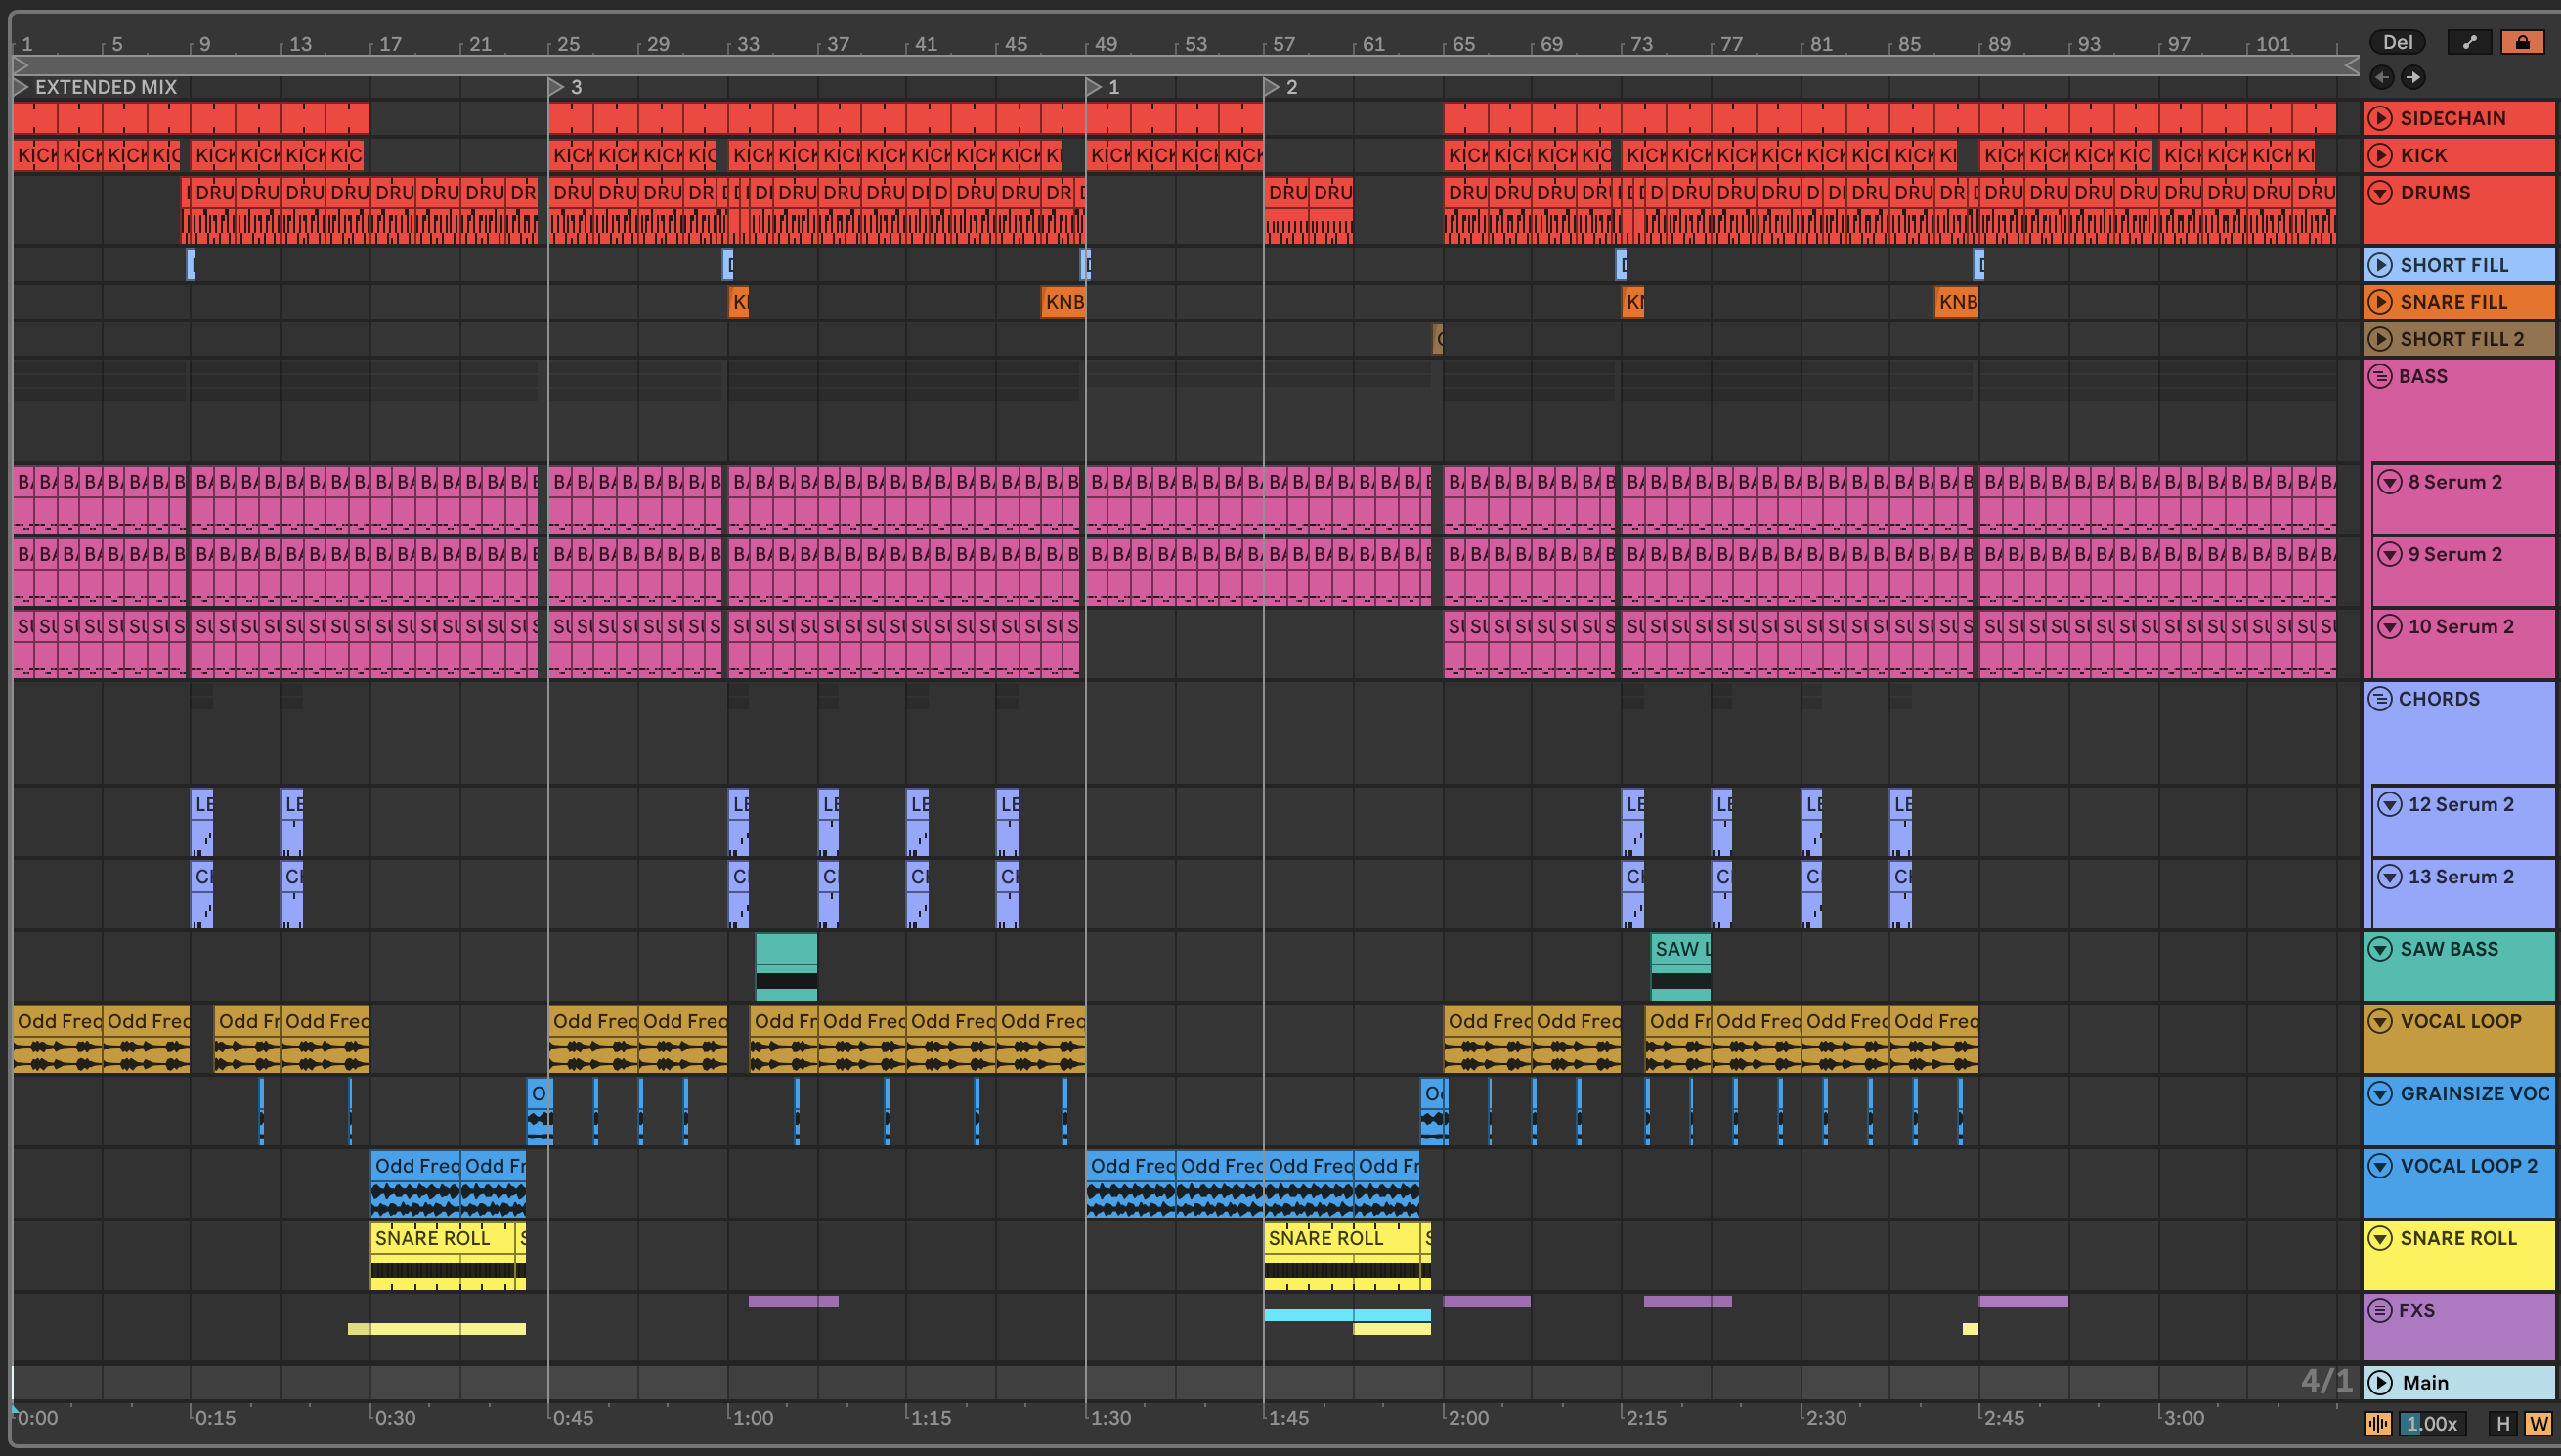Adjust the 1.00x zoom value
The width and height of the screenshot is (2561, 1456).
pyautogui.click(x=2432, y=1423)
